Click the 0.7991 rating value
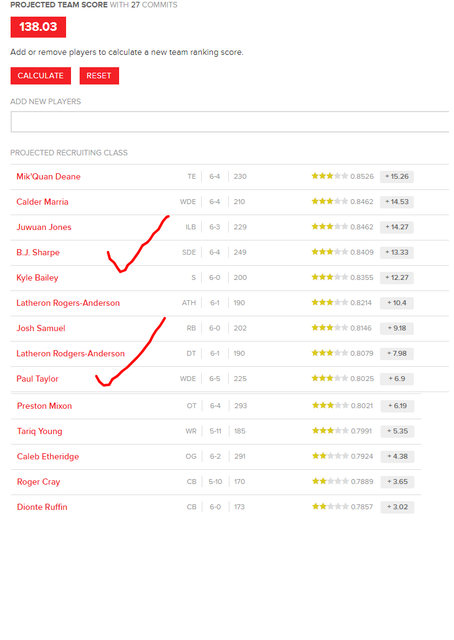The image size is (454, 640). pos(361,431)
